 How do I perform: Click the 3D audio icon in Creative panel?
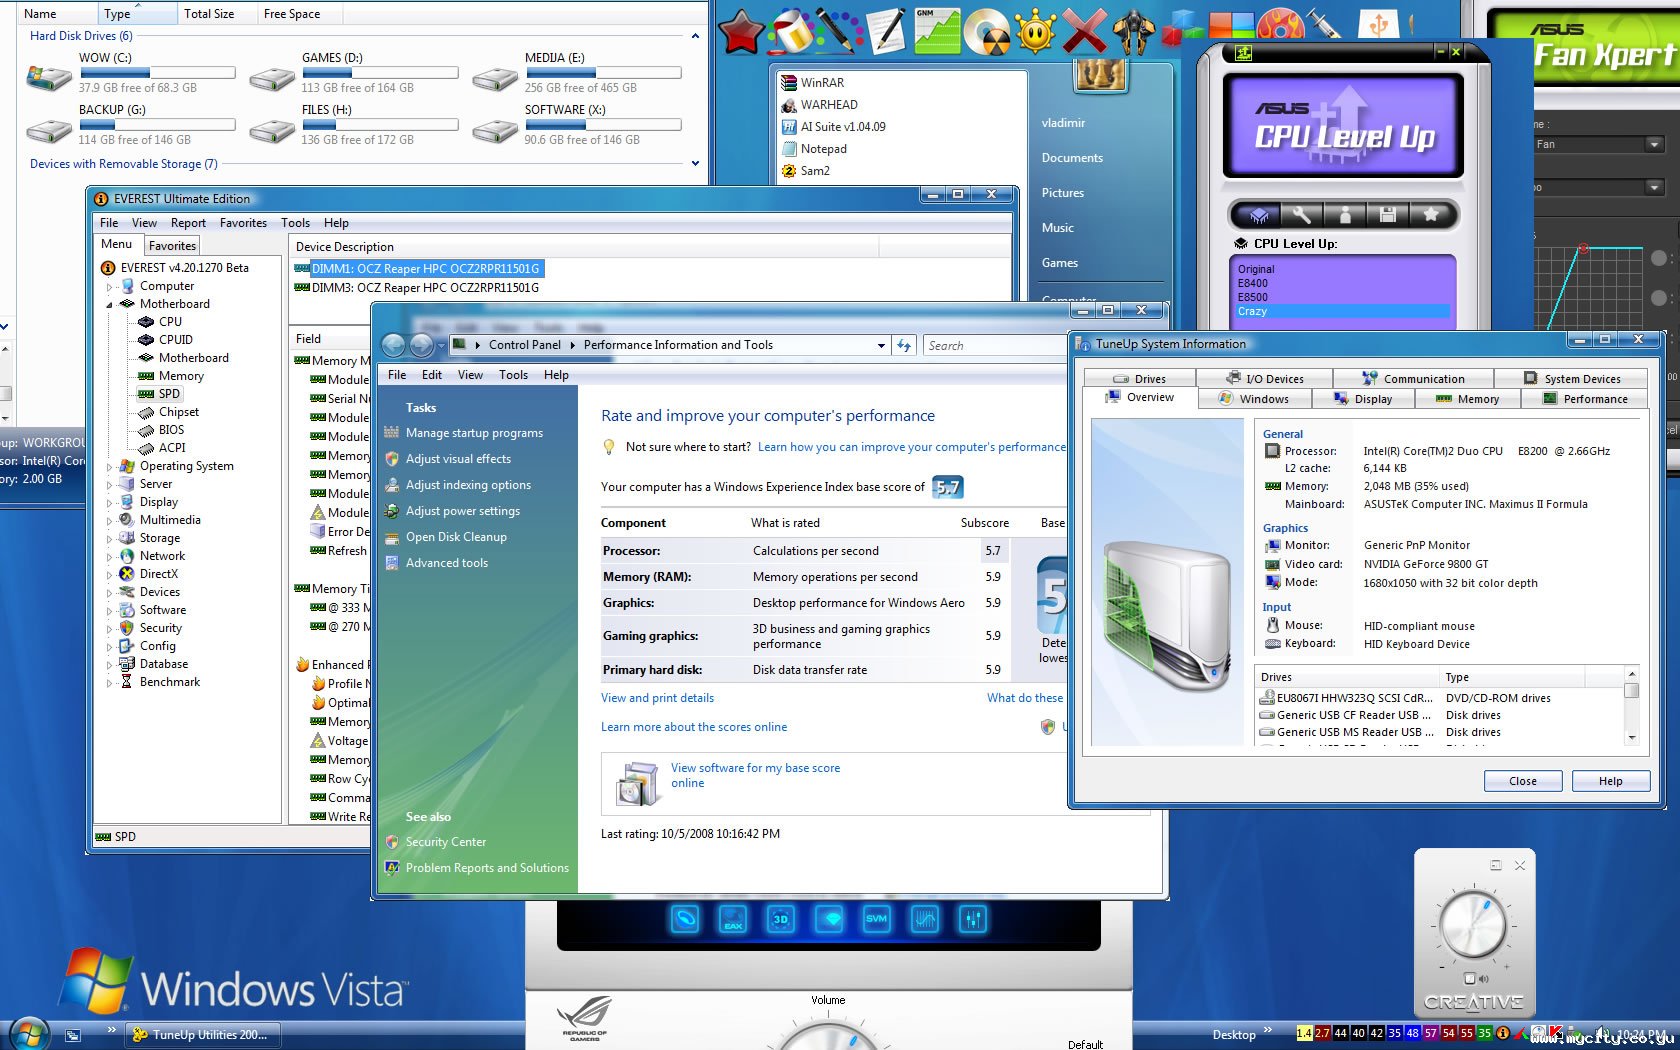pos(780,919)
